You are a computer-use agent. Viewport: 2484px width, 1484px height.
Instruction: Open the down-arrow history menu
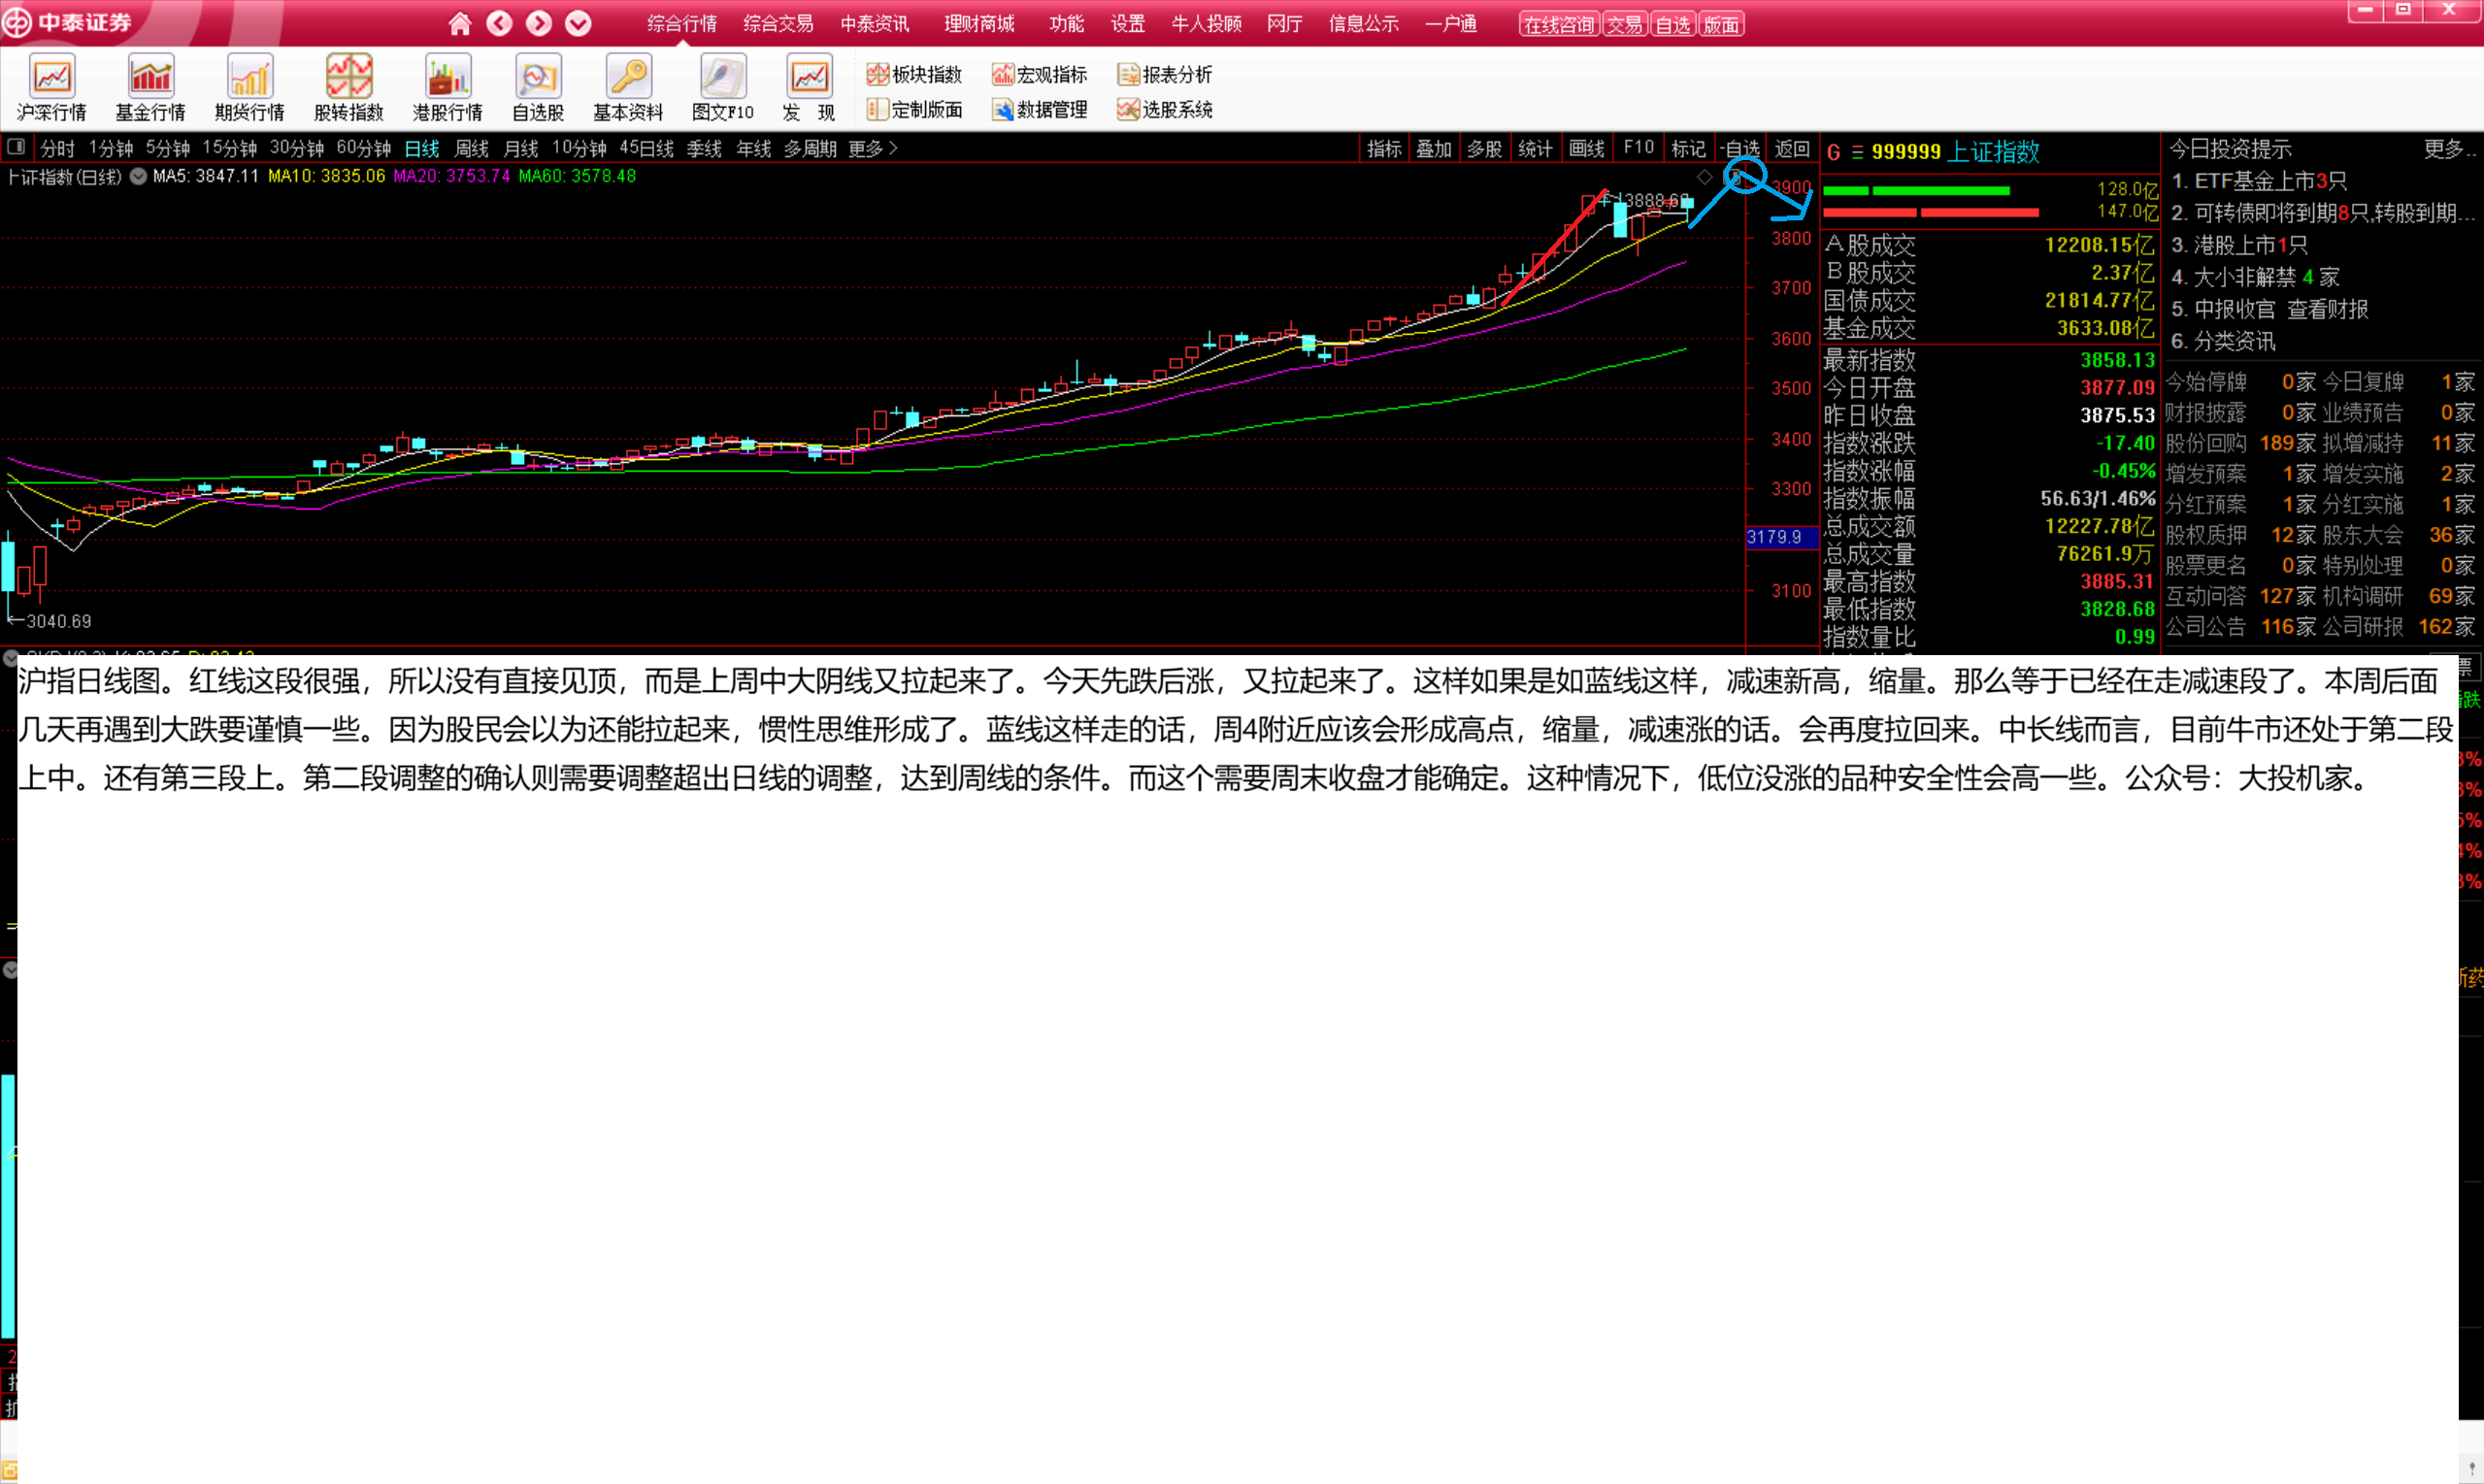578,23
